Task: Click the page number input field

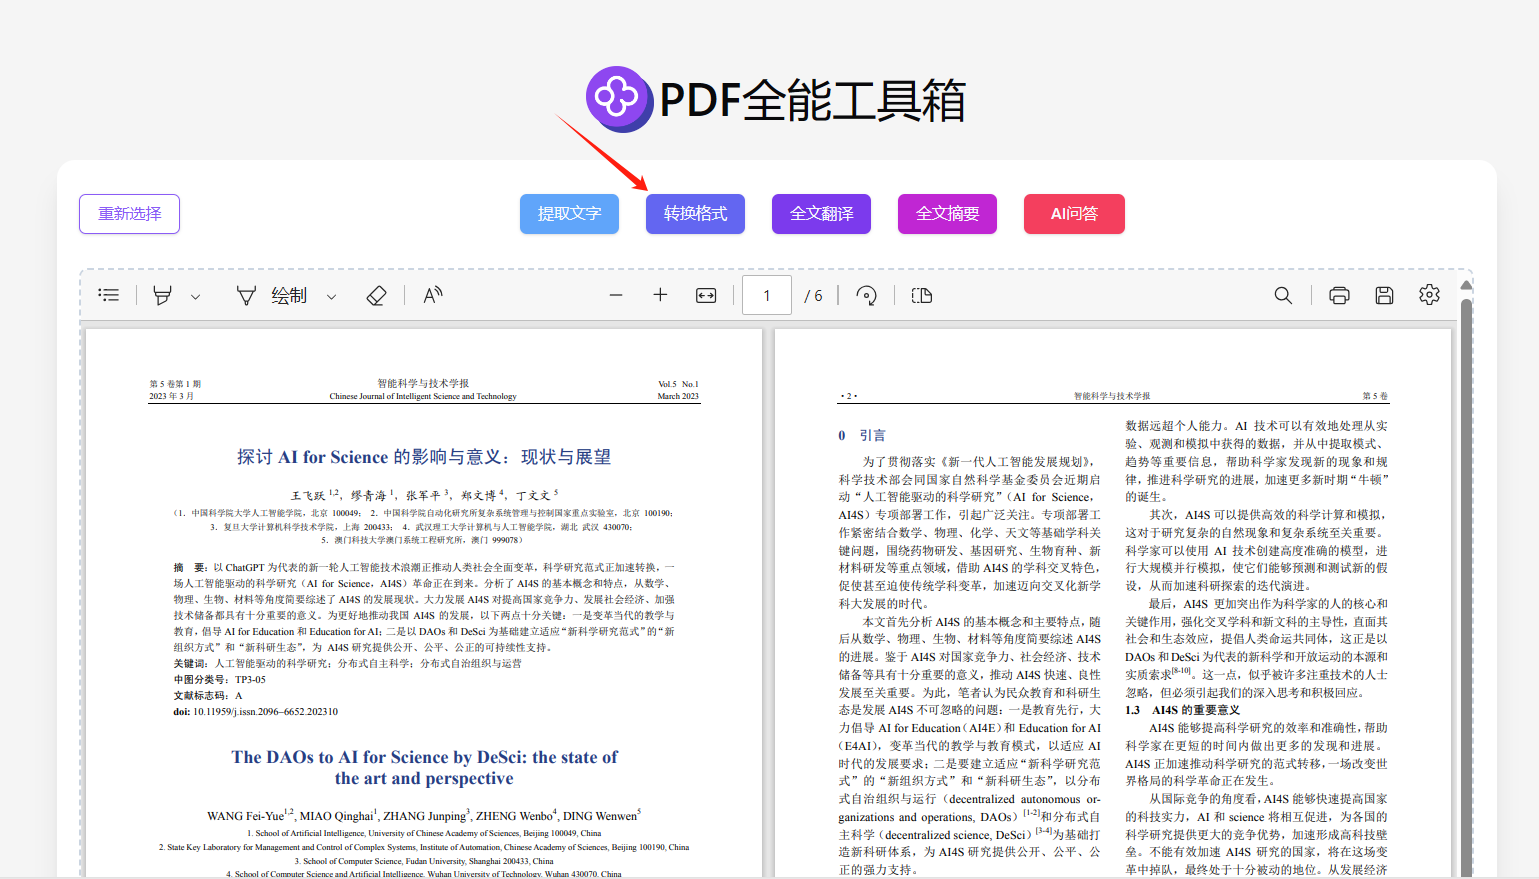Action: [x=767, y=295]
